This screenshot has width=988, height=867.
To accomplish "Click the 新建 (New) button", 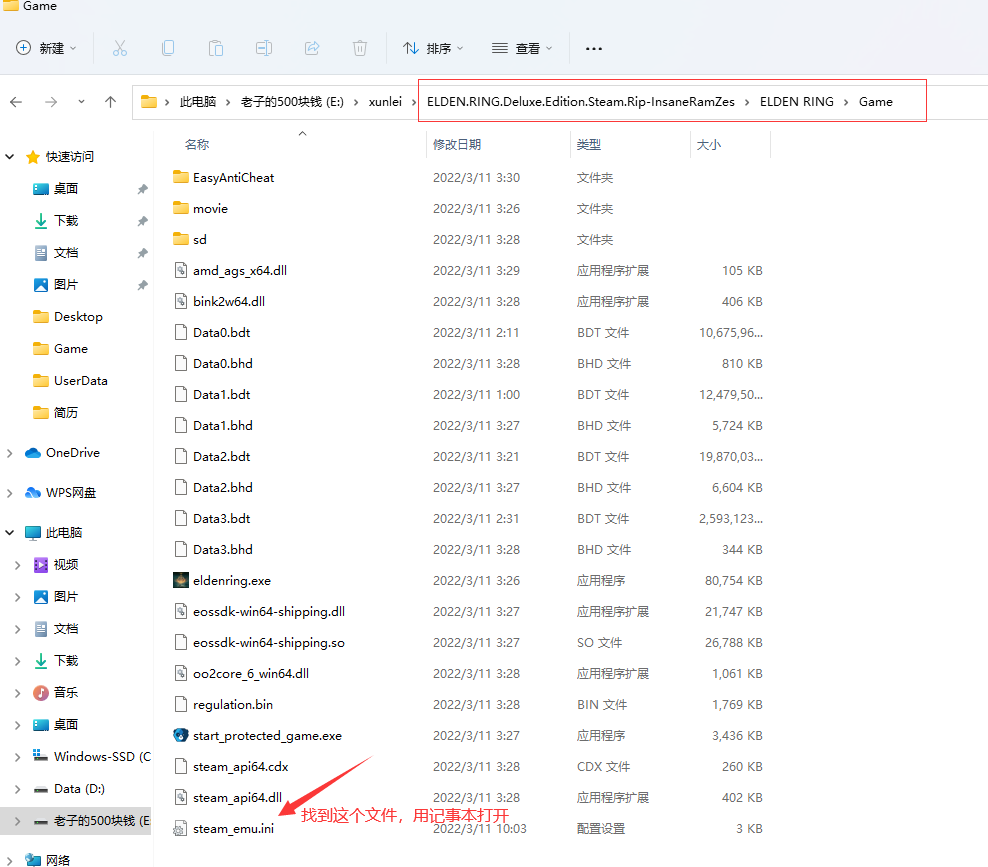I will (x=44, y=48).
